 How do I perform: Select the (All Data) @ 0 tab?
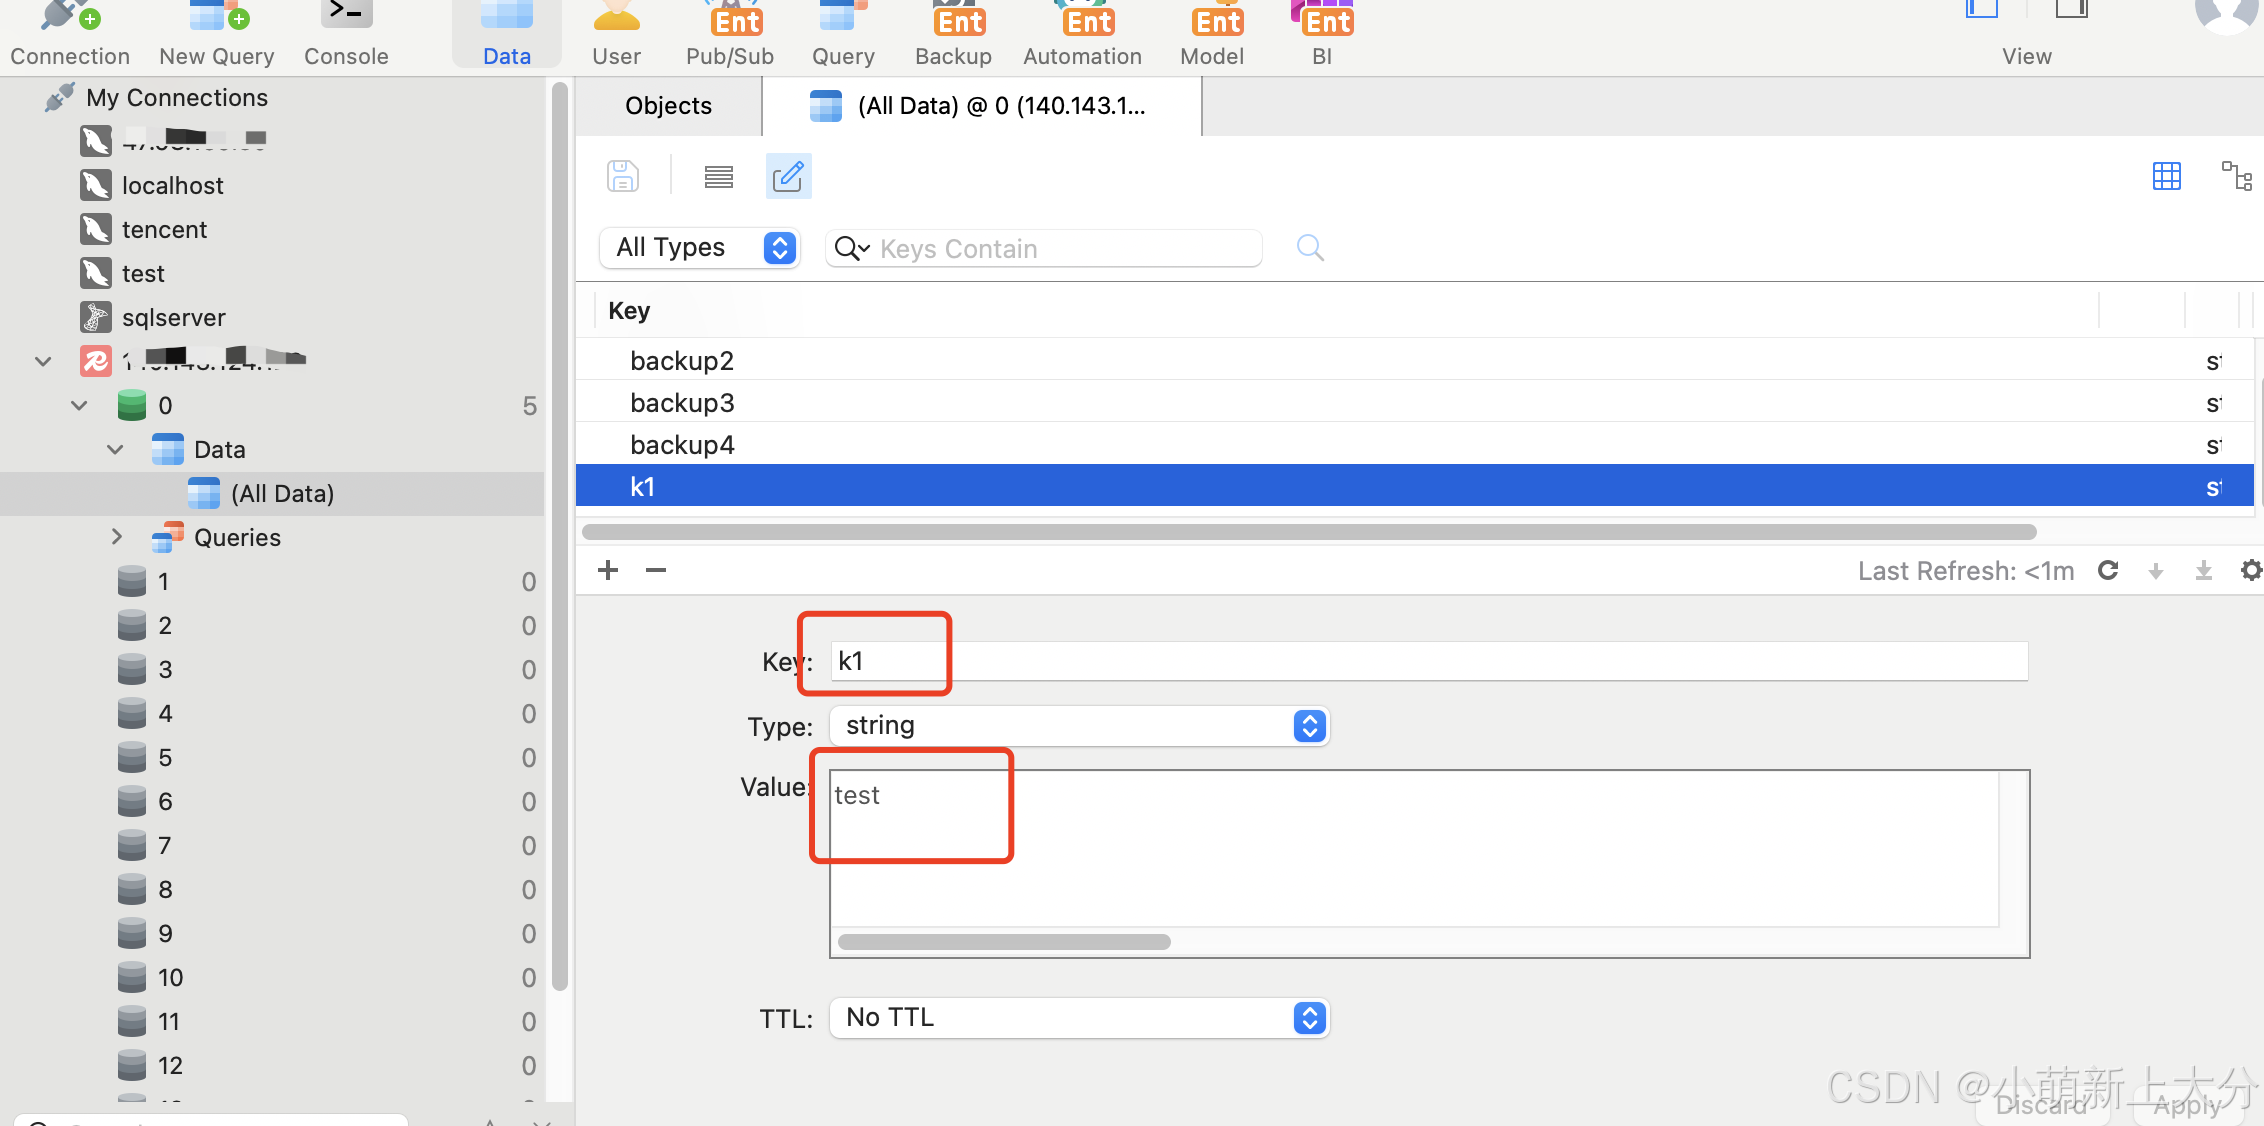click(x=982, y=106)
